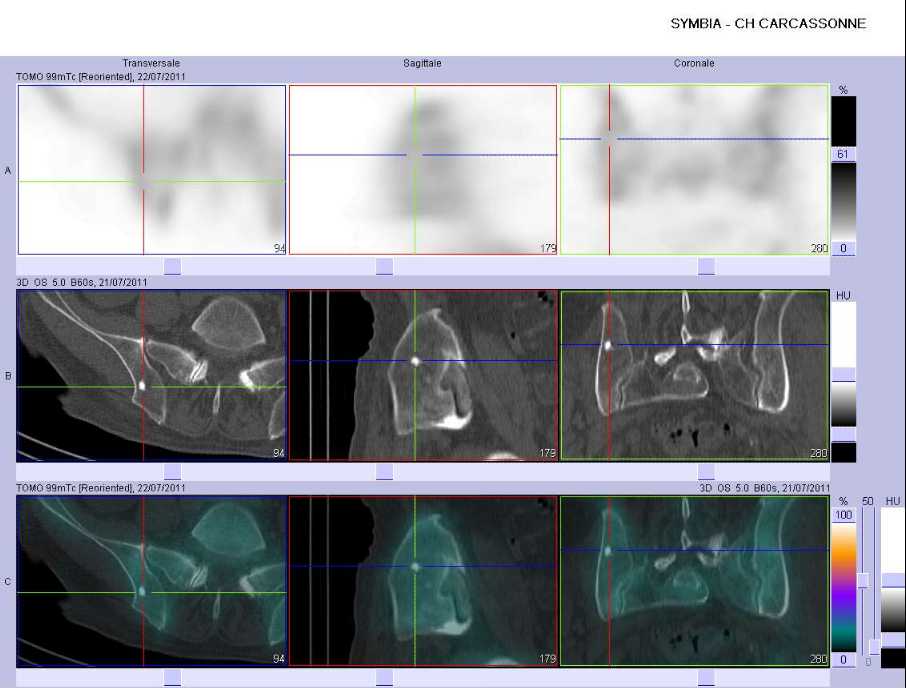This screenshot has width=906, height=688.
Task: Click slice number 280 in fused coronale view
Action: (819, 659)
